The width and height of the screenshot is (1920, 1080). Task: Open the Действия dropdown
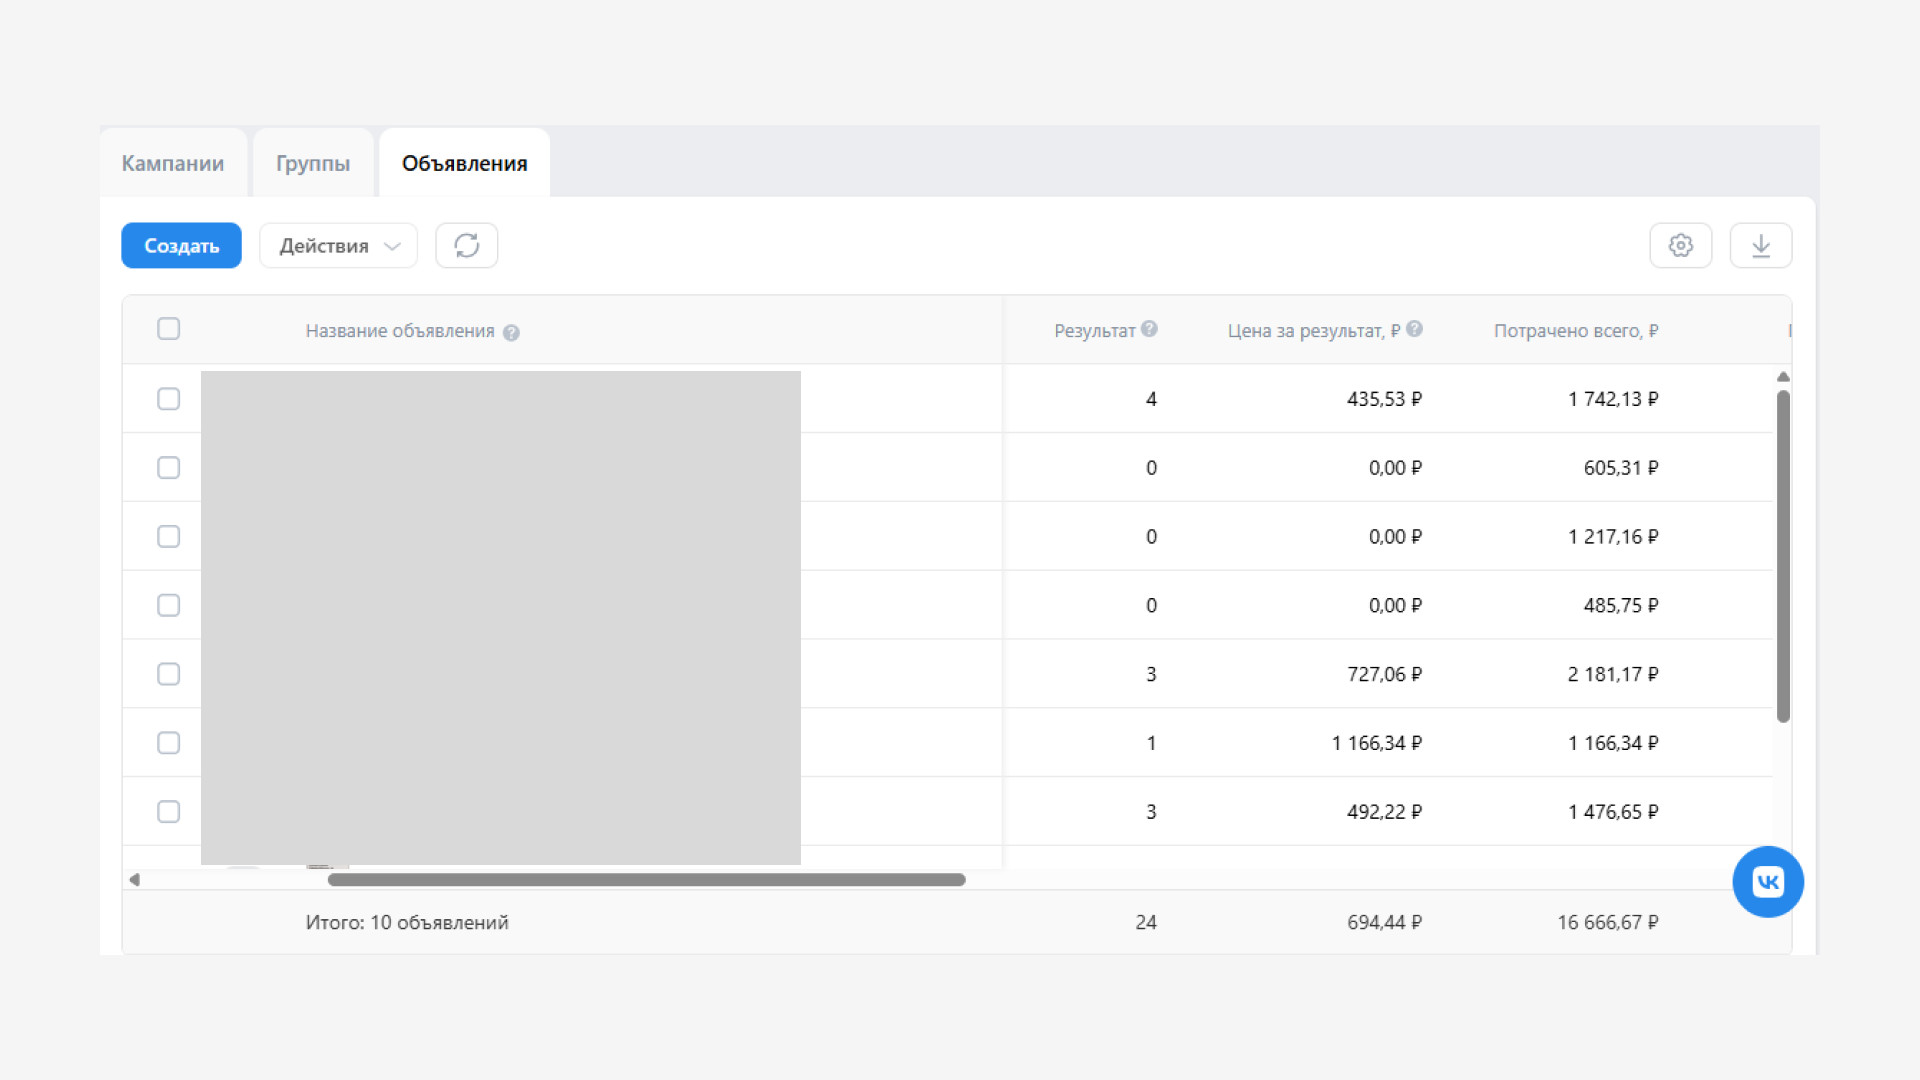pyautogui.click(x=338, y=245)
